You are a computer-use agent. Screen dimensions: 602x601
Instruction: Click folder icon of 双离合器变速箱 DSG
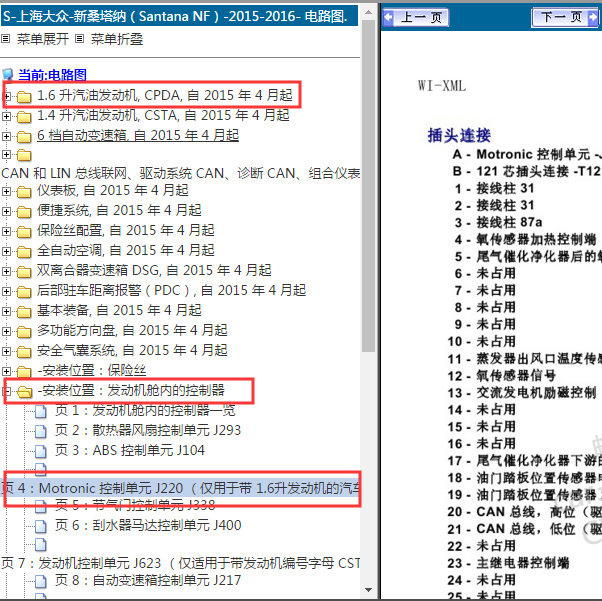click(x=24, y=272)
